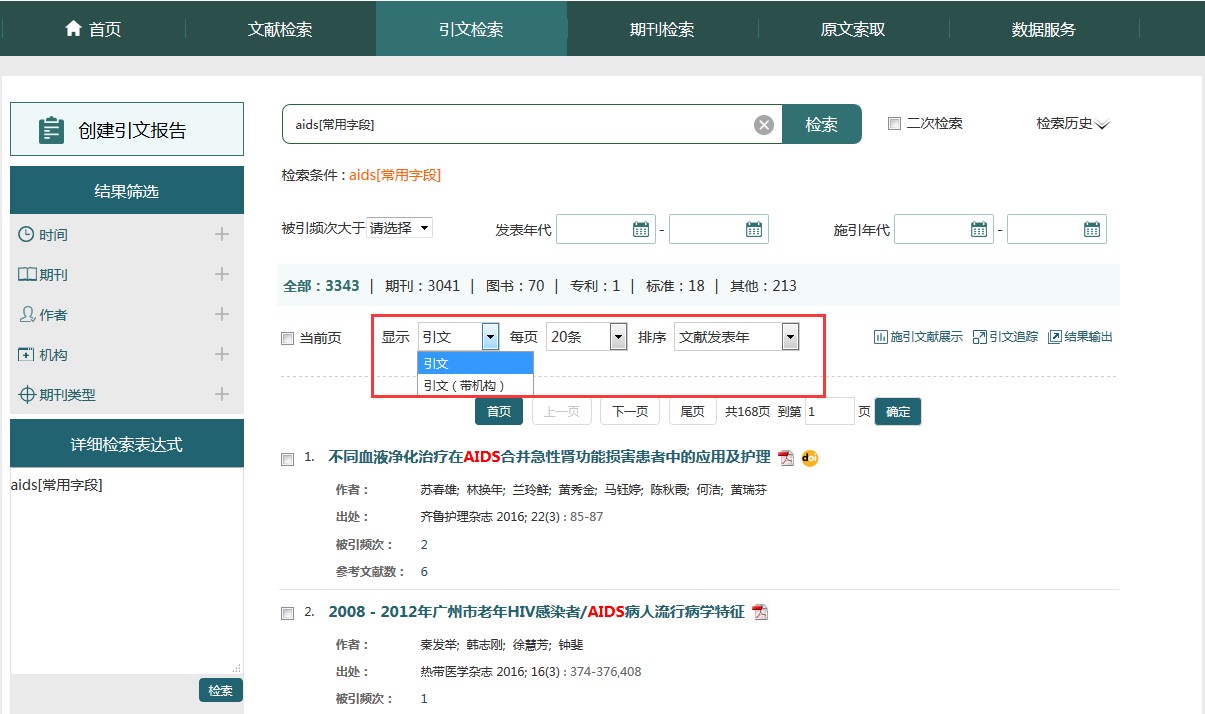Expand the 期刊类型 filter plus icon
The height and width of the screenshot is (714, 1205).
pyautogui.click(x=222, y=395)
